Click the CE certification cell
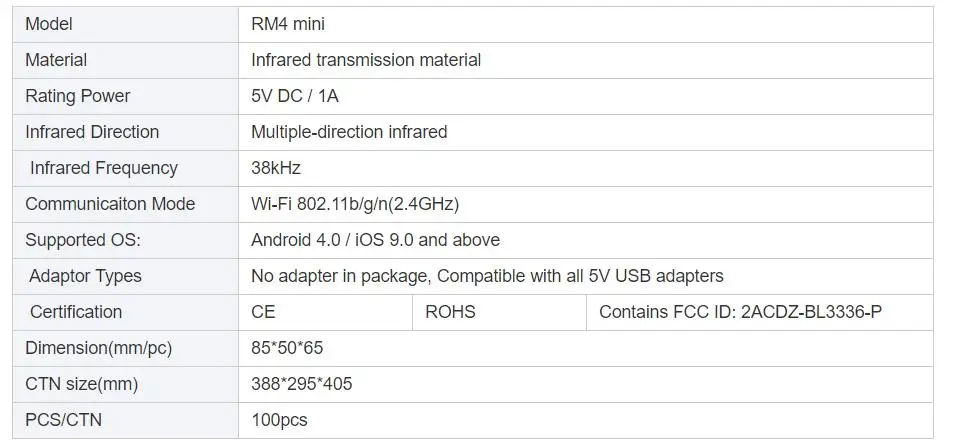 click(x=325, y=312)
